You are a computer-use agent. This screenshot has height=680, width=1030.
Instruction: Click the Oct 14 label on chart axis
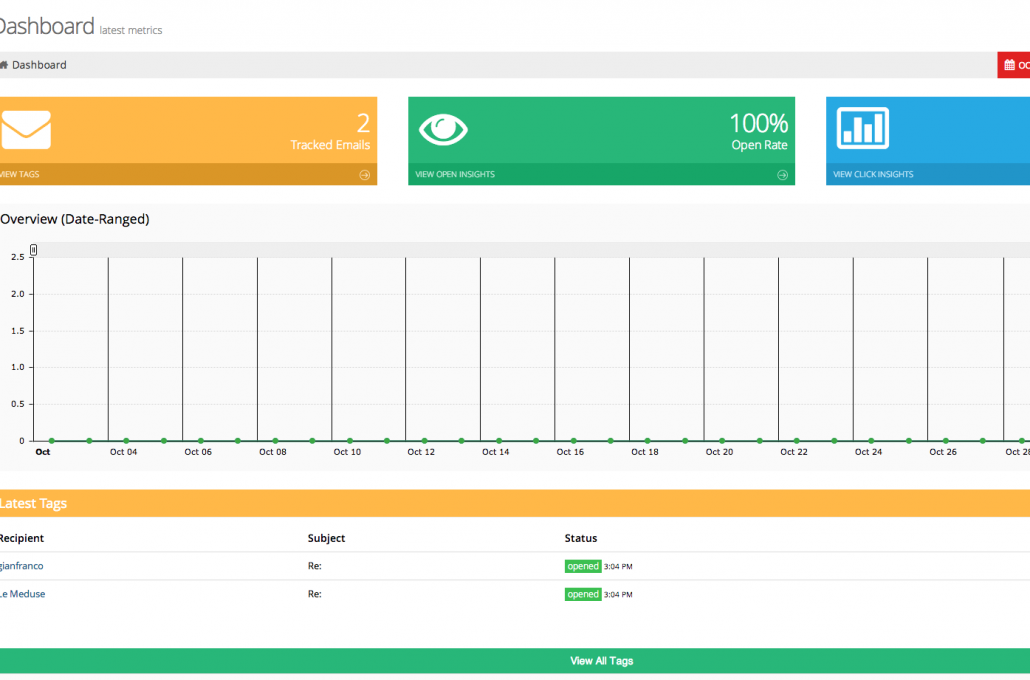(495, 452)
